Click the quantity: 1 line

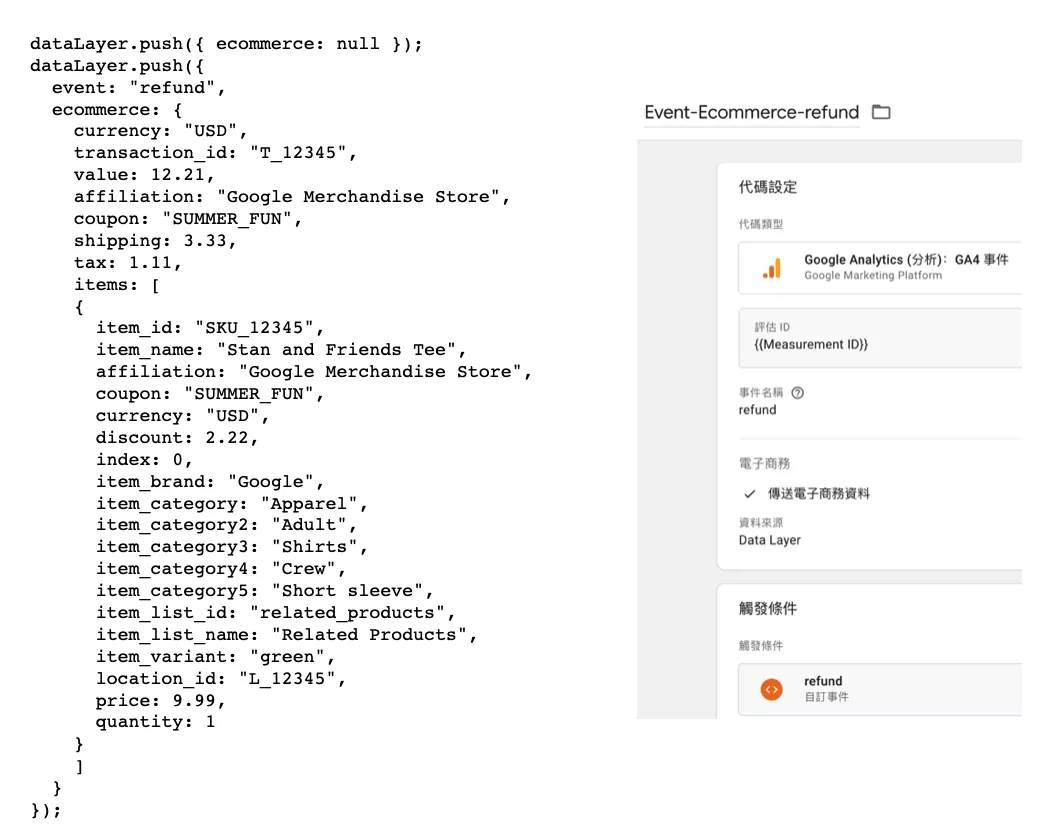156,722
